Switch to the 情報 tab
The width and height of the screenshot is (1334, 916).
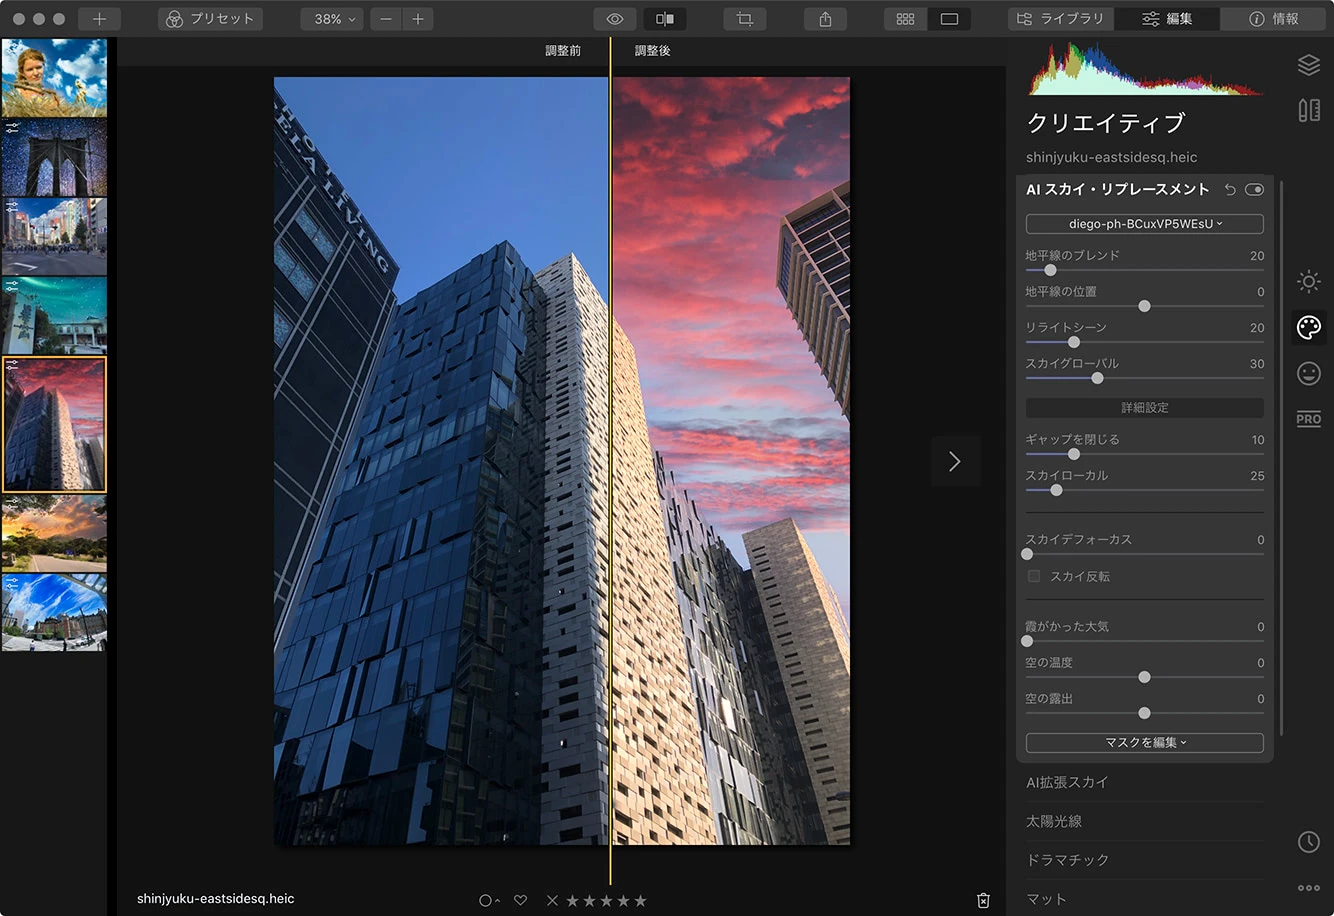[x=1273, y=19]
